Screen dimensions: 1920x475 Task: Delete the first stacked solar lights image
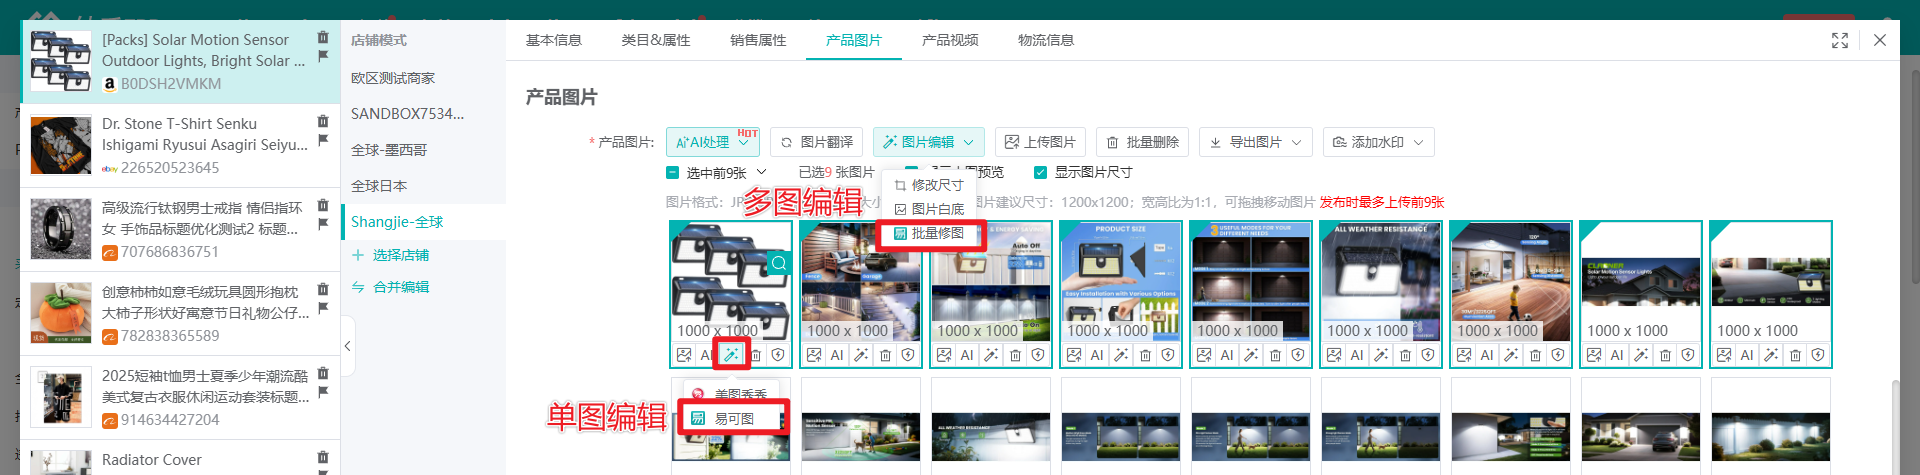756,355
